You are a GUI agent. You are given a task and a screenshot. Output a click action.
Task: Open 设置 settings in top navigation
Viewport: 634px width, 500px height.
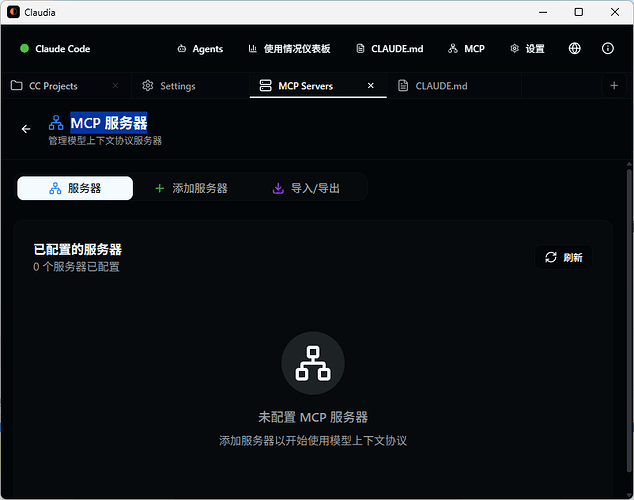[527, 49]
